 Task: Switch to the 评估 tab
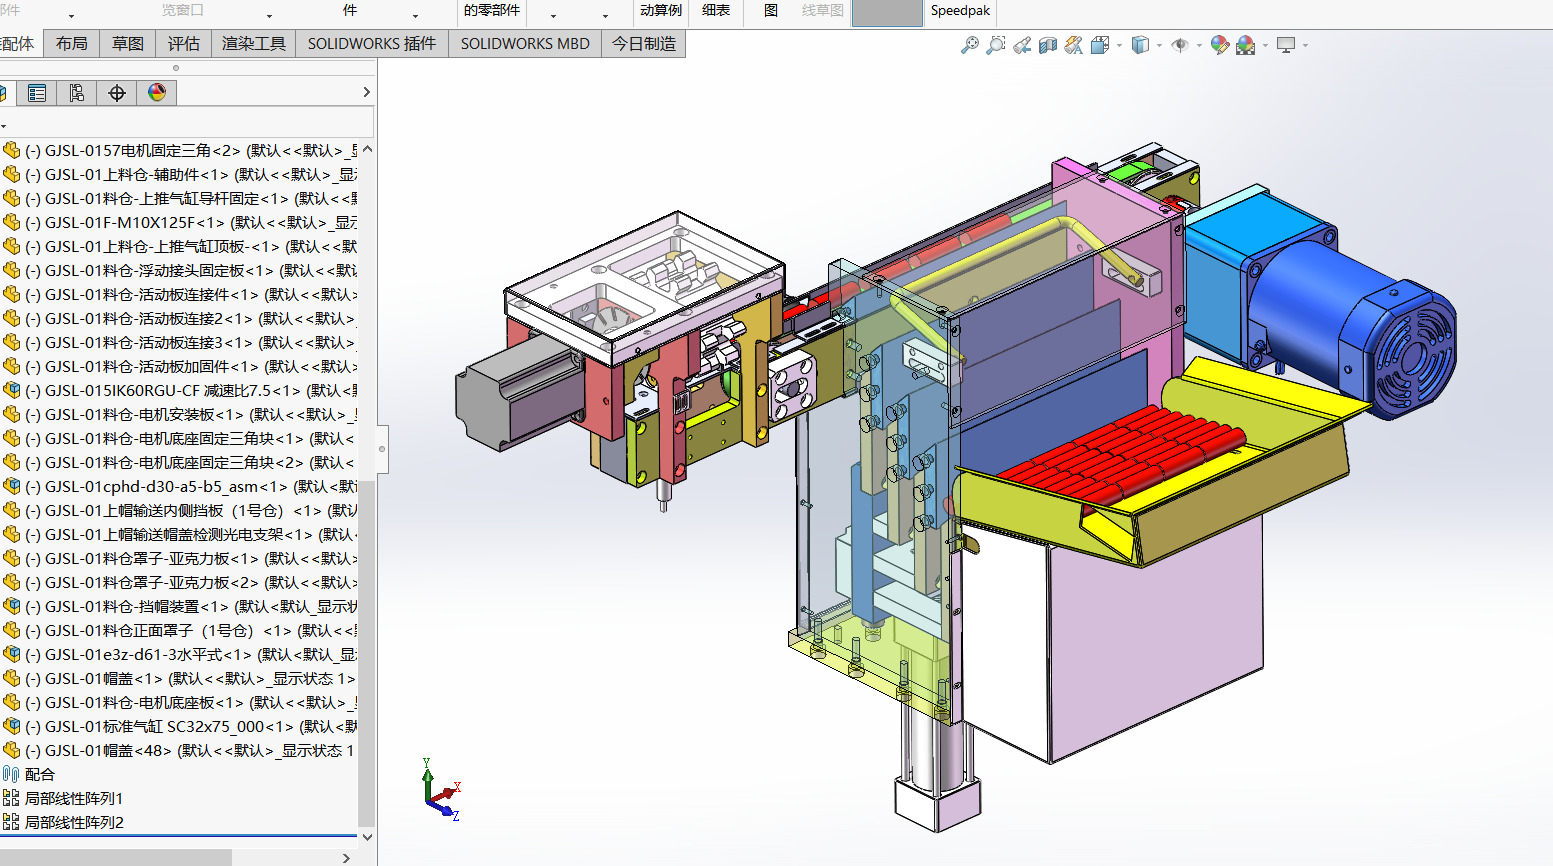point(184,44)
